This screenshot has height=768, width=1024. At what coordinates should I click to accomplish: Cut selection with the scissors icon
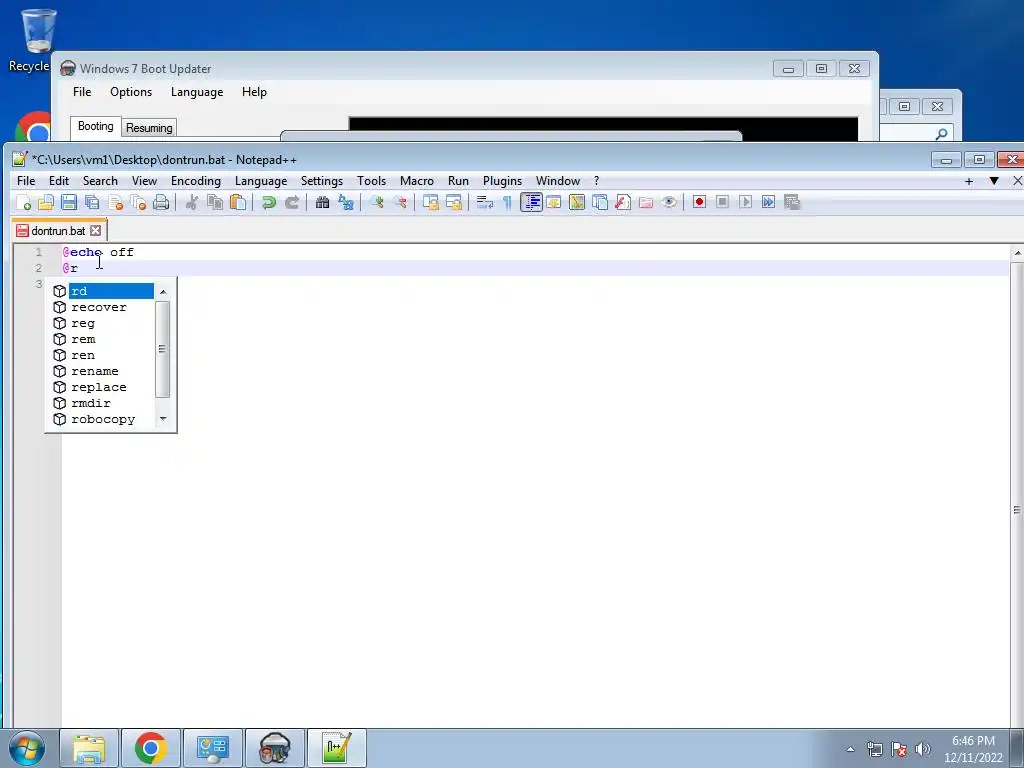click(191, 202)
